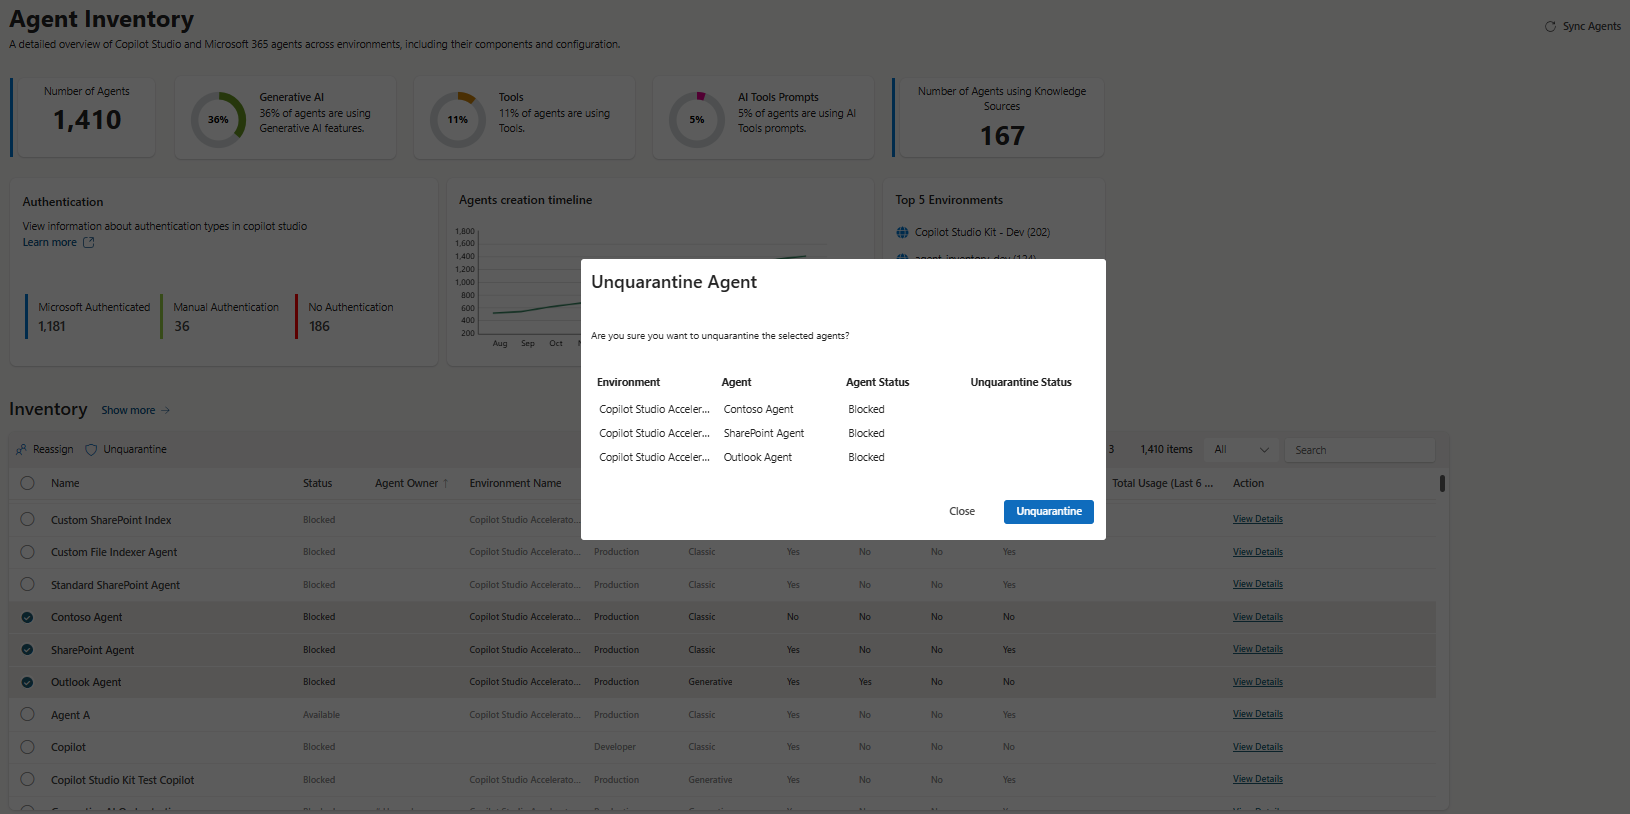Click the Tools 11% donut chart
Image resolution: width=1630 pixels, height=814 pixels.
point(458,119)
